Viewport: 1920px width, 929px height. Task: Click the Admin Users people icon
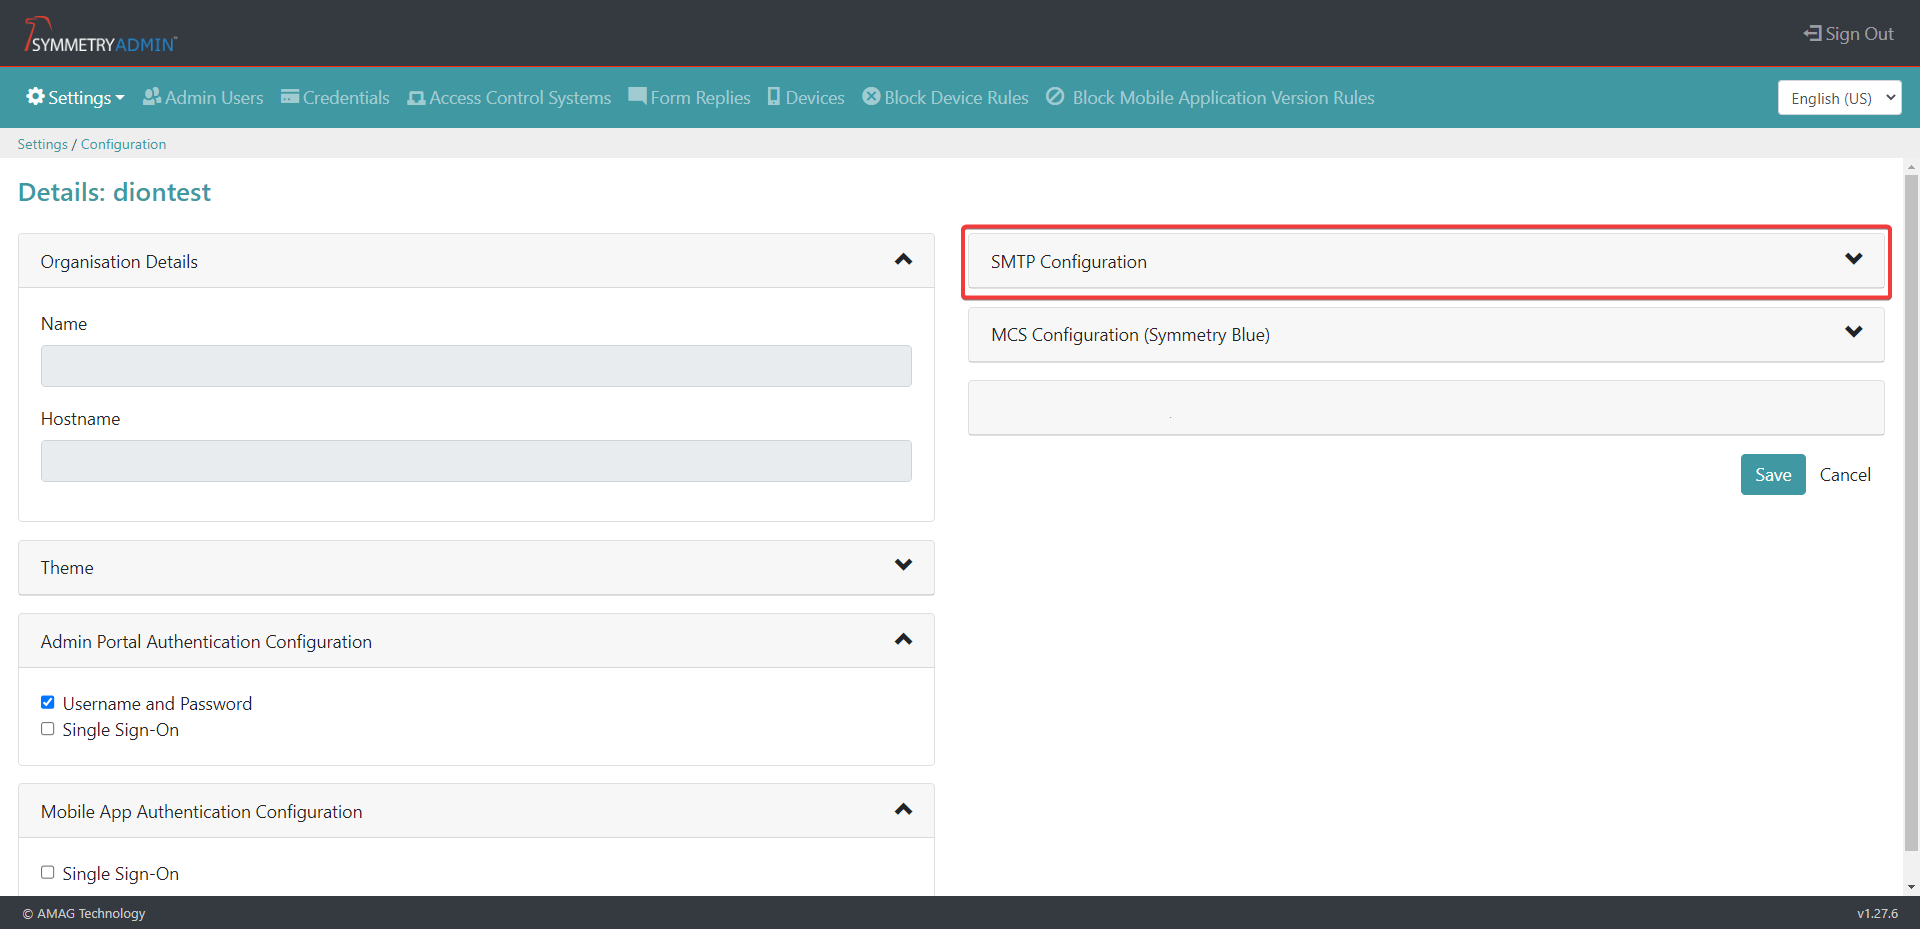pos(152,97)
